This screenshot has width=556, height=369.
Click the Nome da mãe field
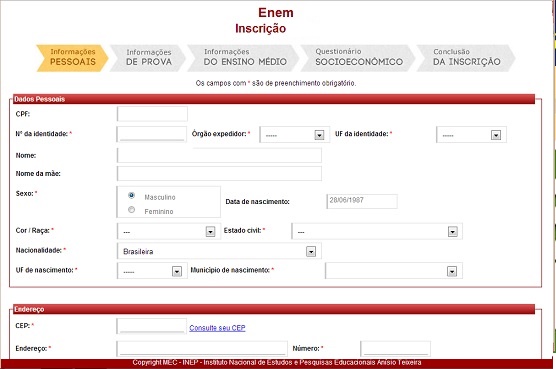click(219, 174)
